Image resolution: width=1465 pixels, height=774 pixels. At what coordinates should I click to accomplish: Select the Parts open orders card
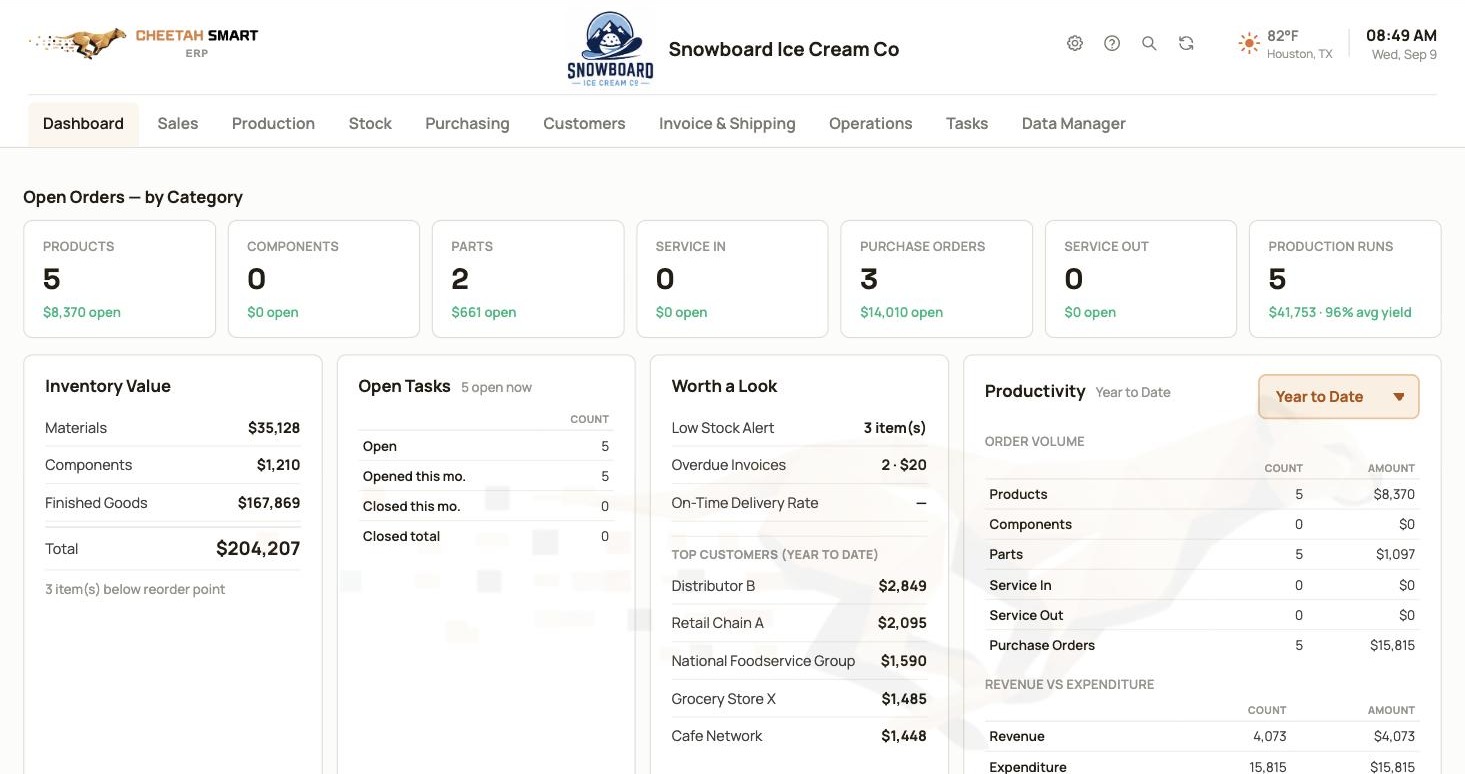coord(528,279)
